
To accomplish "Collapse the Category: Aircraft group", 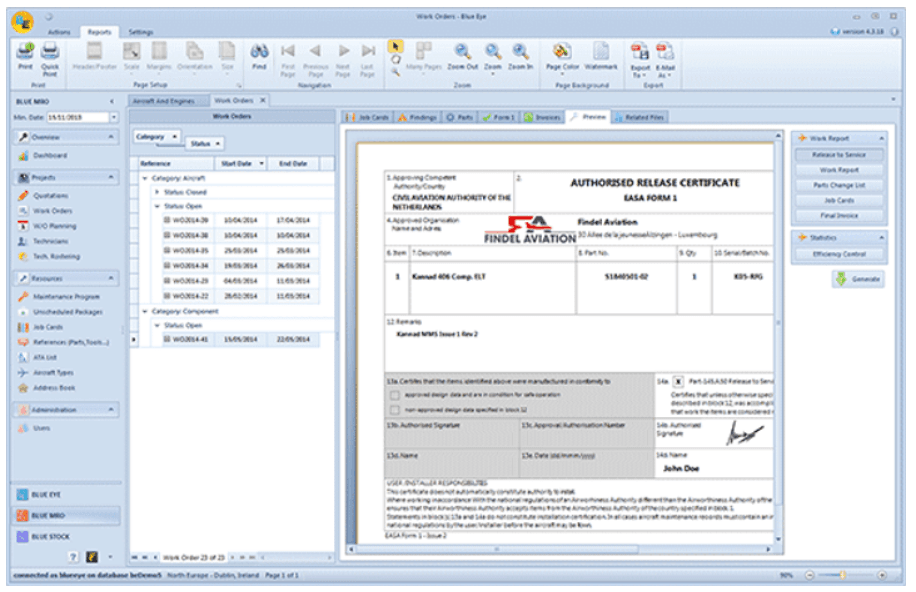I will 145,178.
